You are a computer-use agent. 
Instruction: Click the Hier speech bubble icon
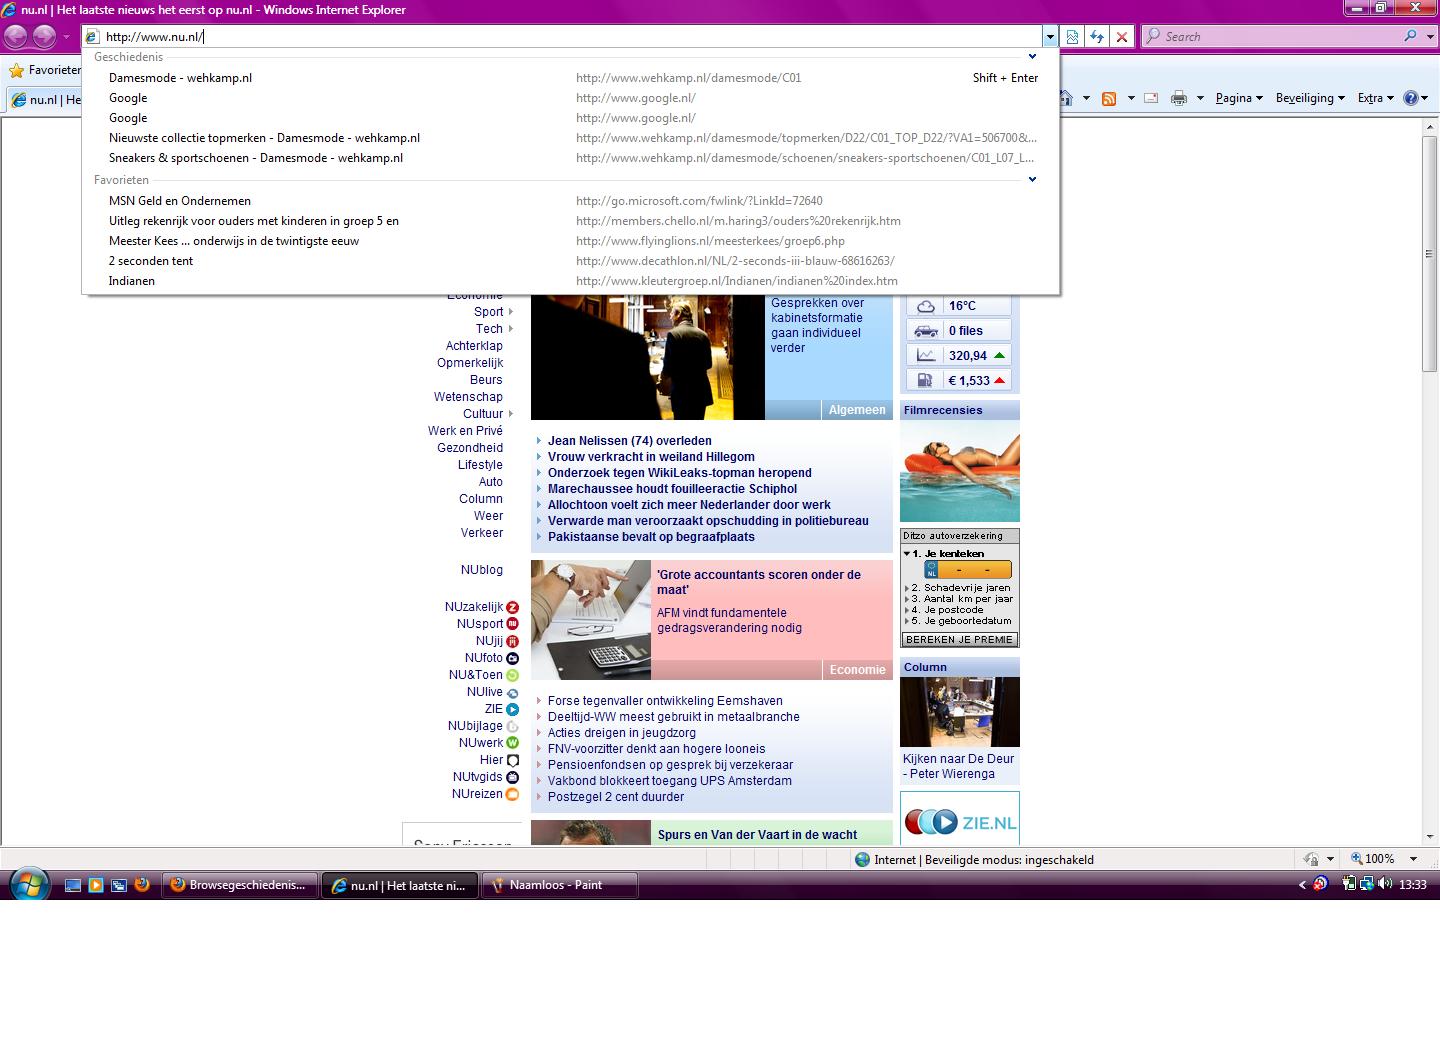point(513,760)
